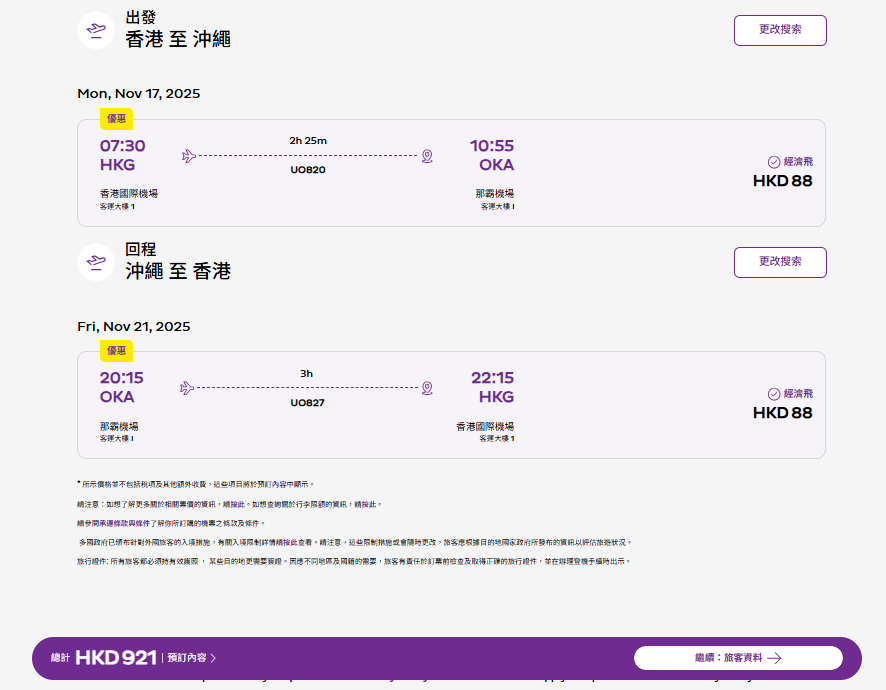The width and height of the screenshot is (886, 690).
Task: Click the plane icon on flight UO820
Action: (188, 156)
